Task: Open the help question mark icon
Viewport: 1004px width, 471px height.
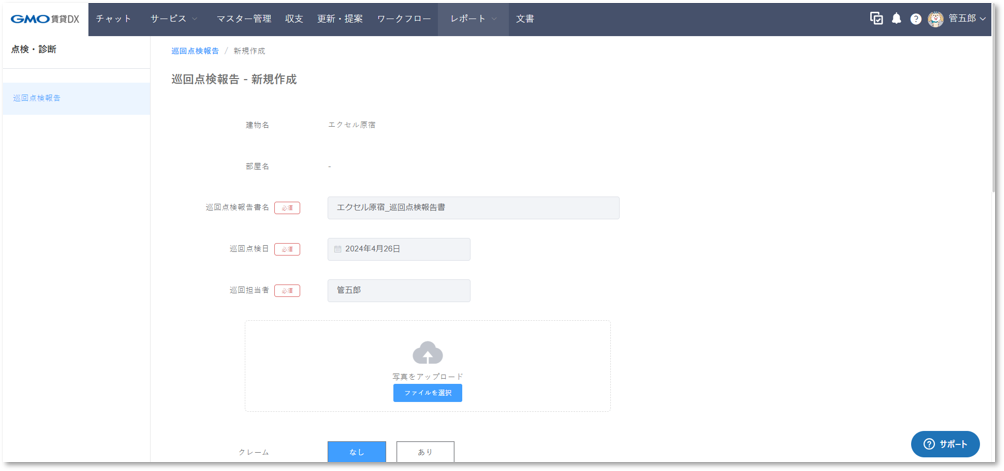Action: click(x=916, y=19)
